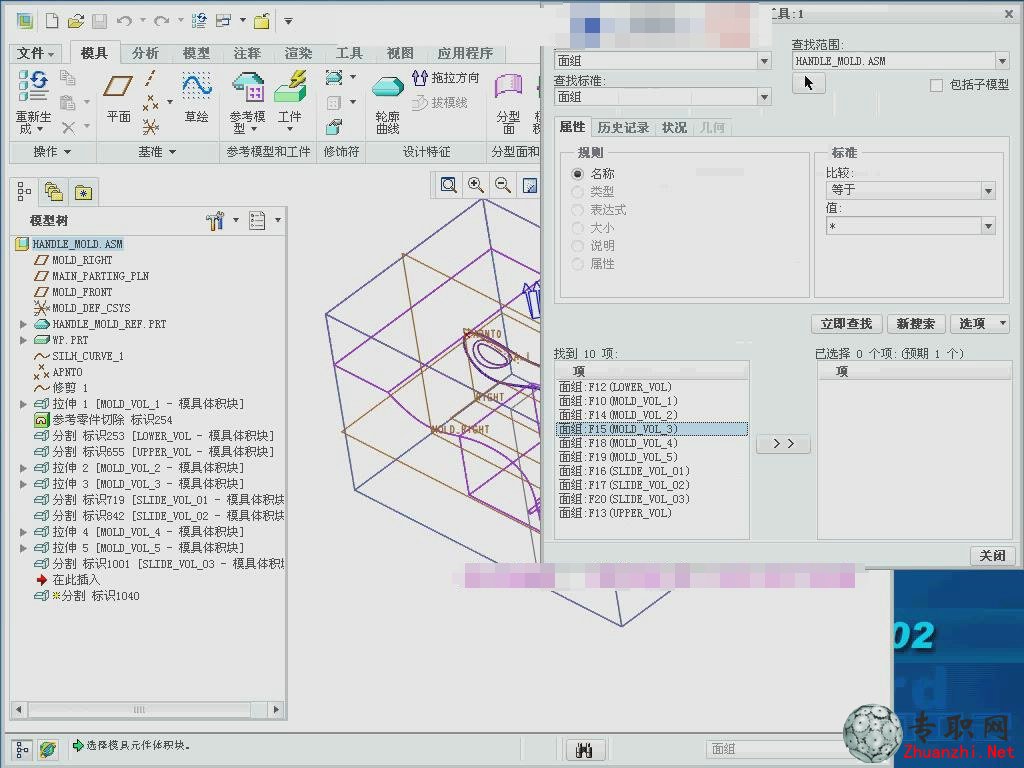Screen dimensions: 1024x768
Task: Click the Save disk icon
Action: pyautogui.click(x=99, y=21)
